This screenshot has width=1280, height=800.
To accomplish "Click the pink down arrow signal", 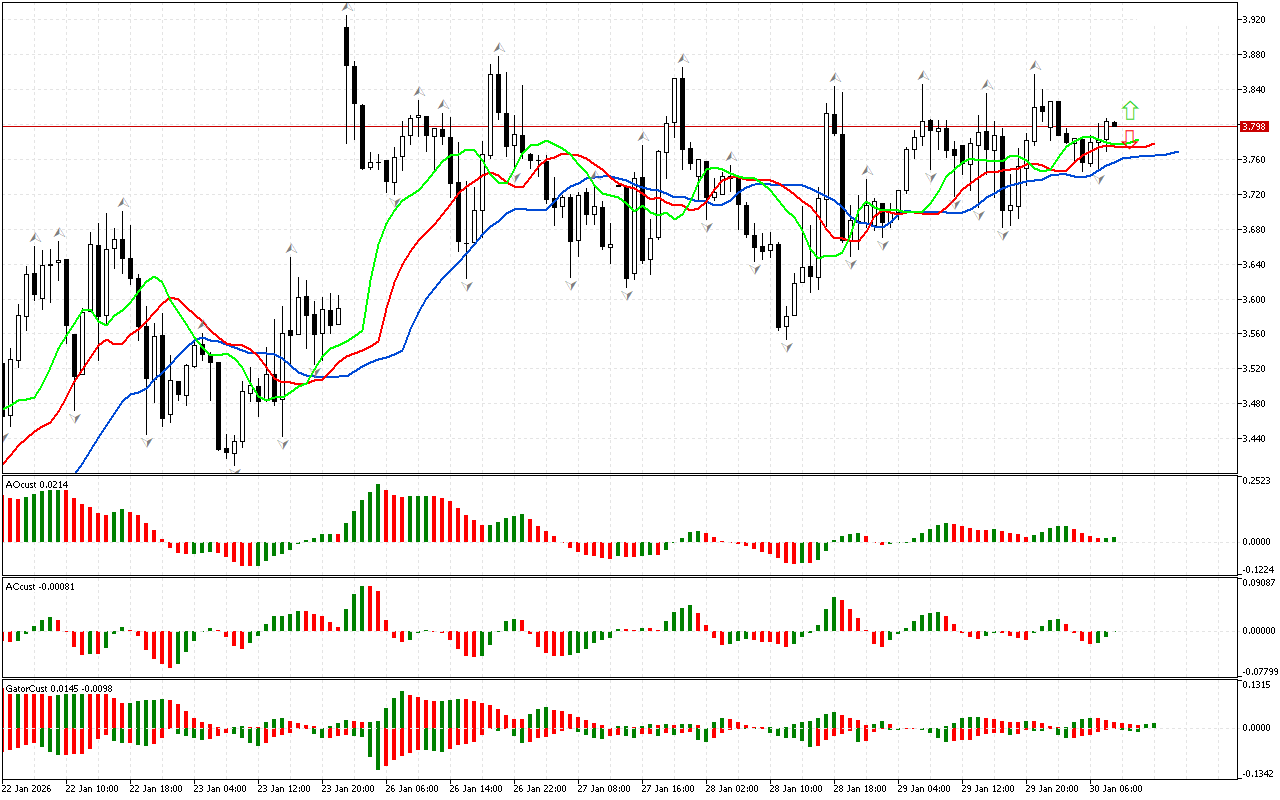I will point(1129,136).
